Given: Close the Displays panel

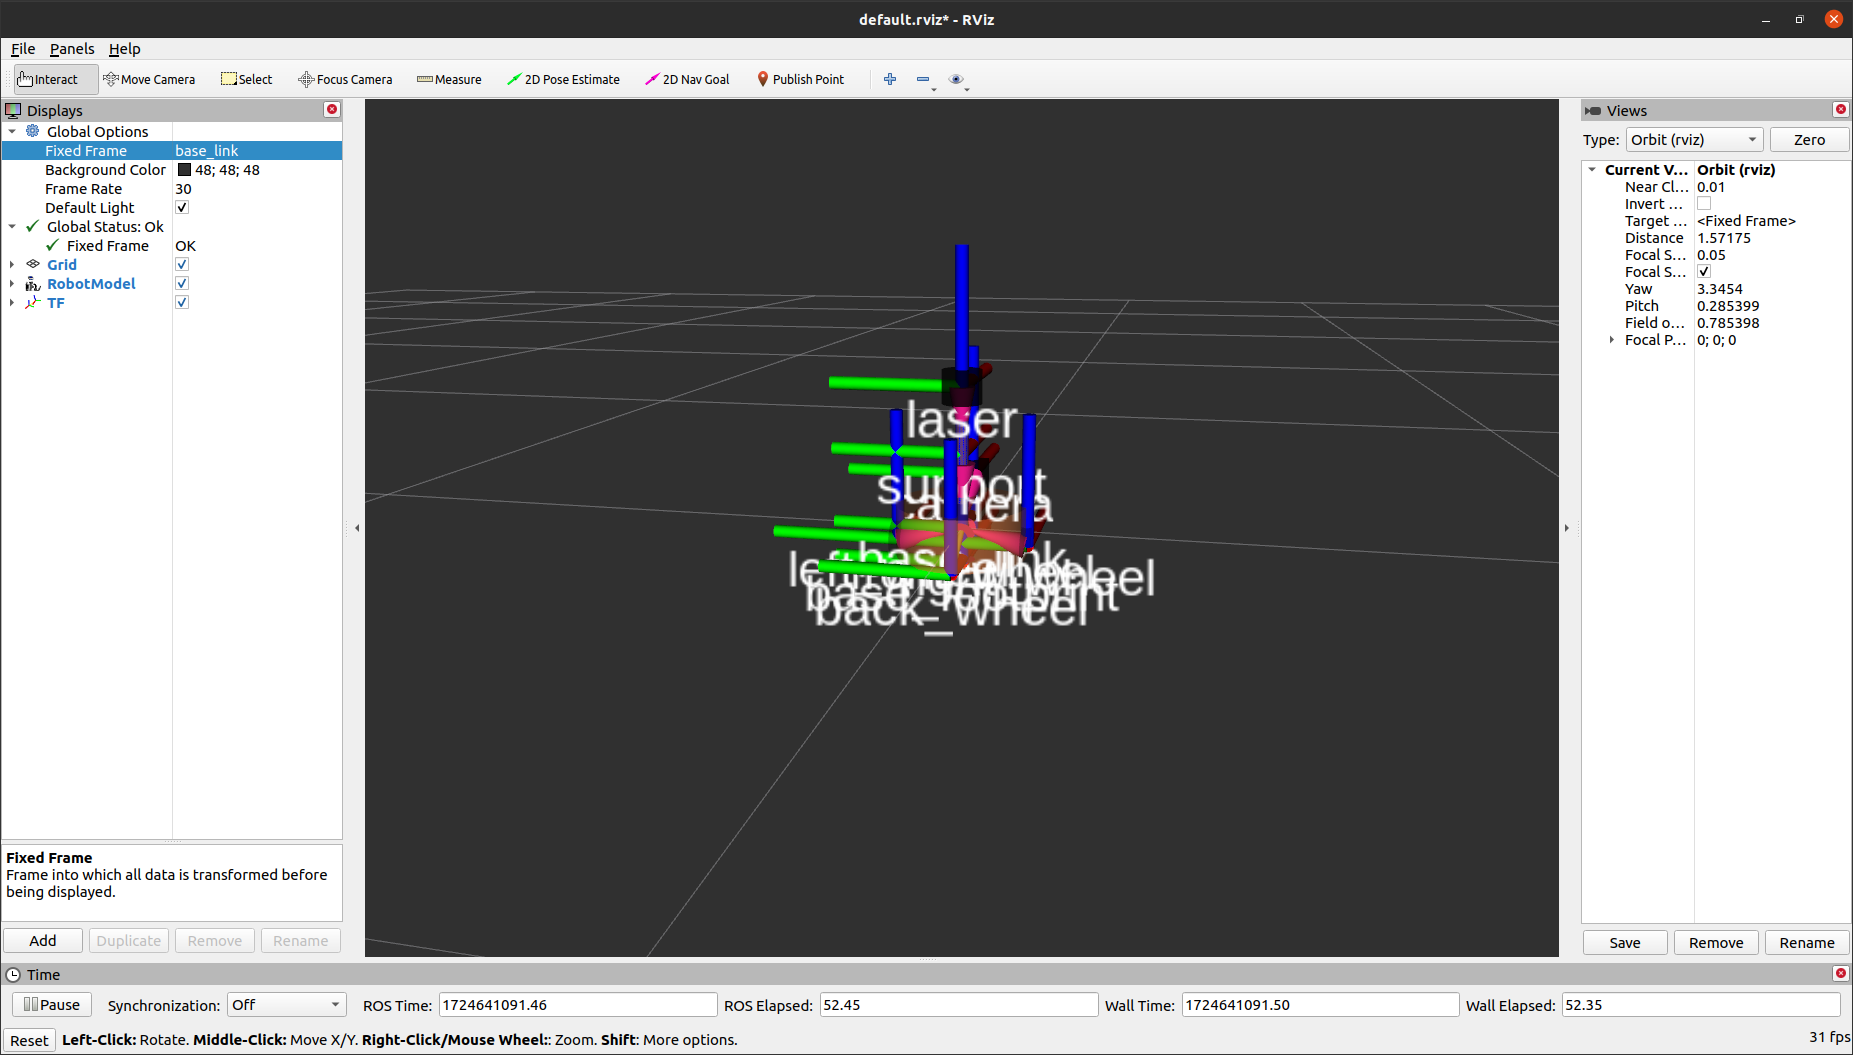Looking at the screenshot, I should [x=332, y=109].
